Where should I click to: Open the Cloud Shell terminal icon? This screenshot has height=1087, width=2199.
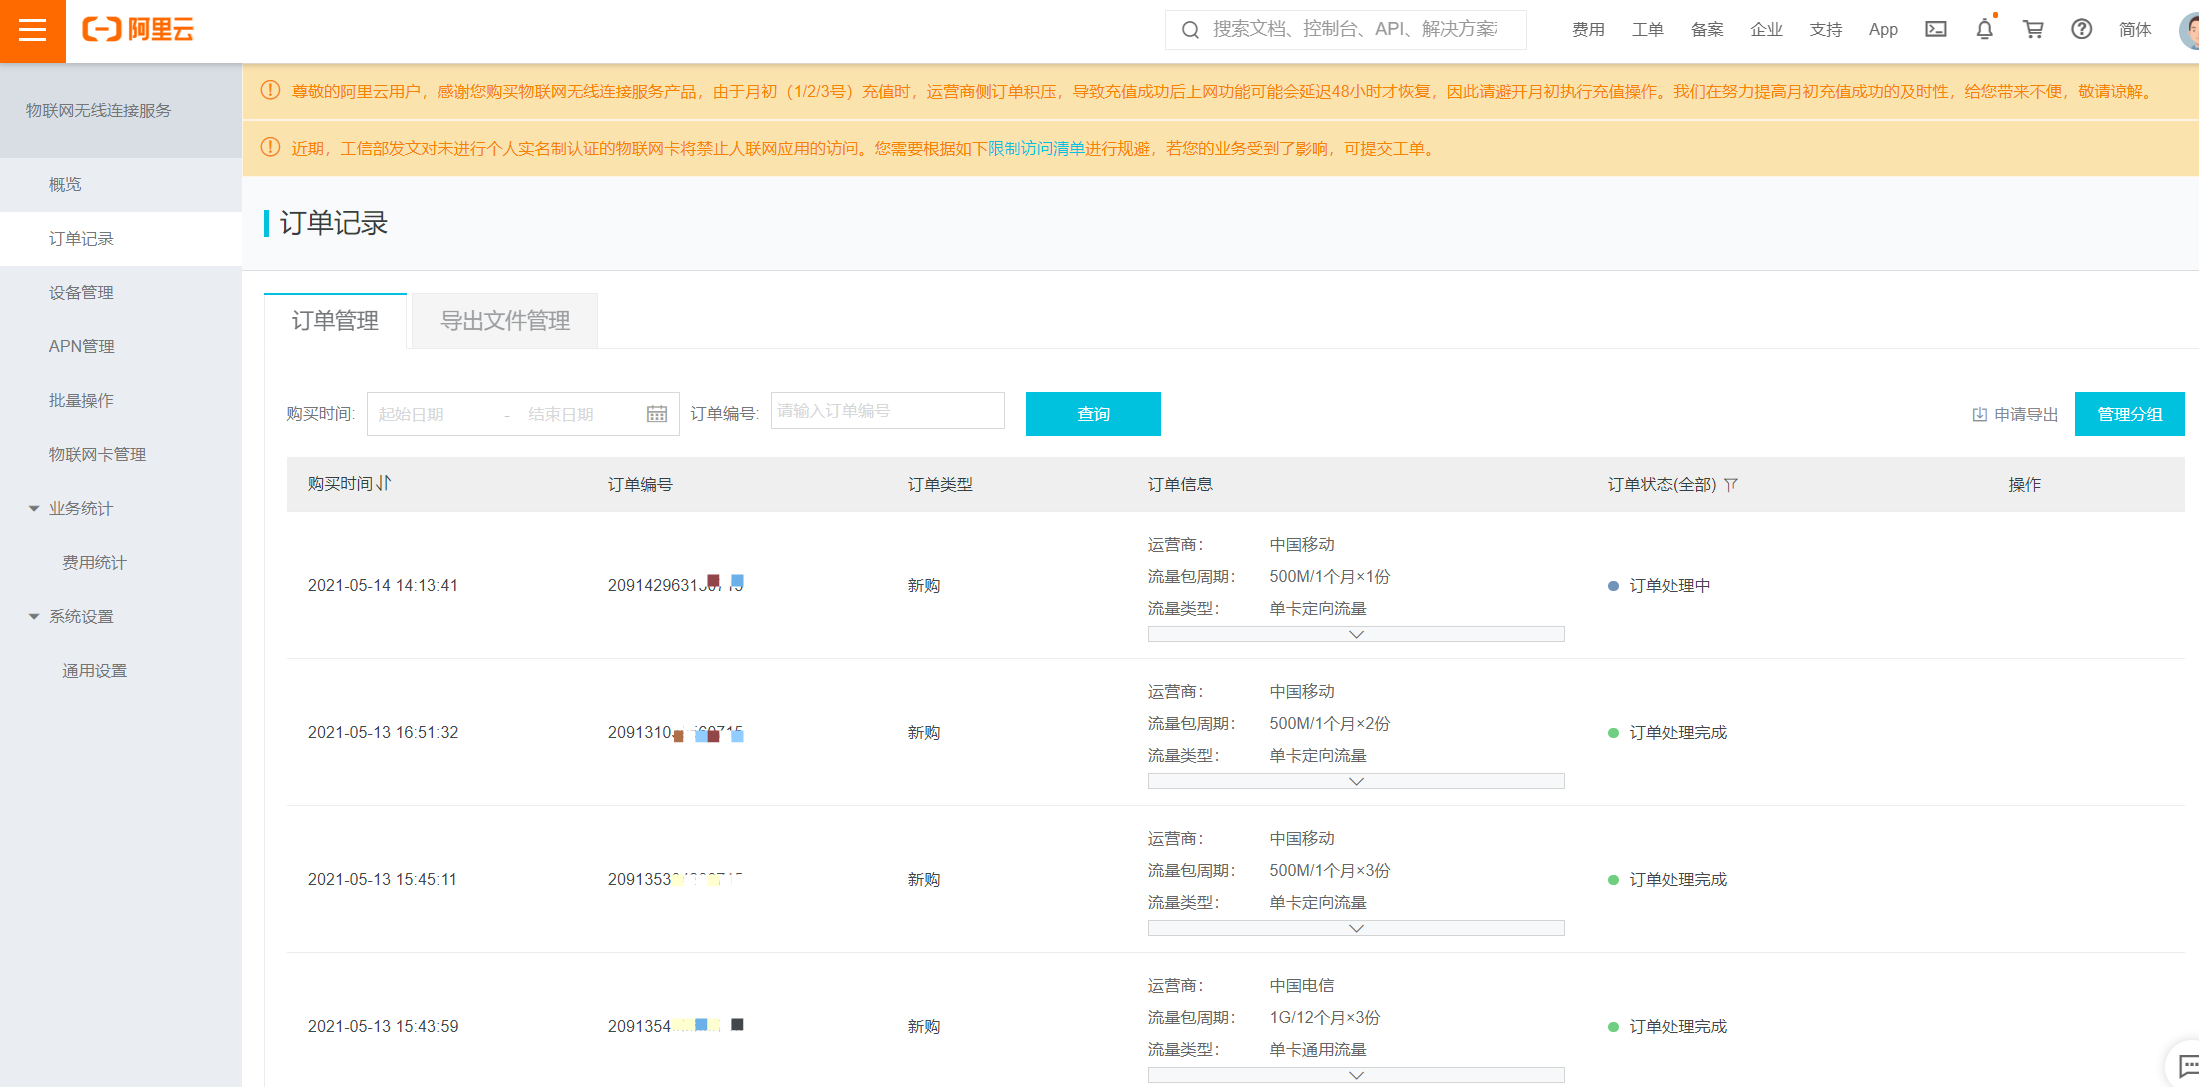pyautogui.click(x=1936, y=29)
